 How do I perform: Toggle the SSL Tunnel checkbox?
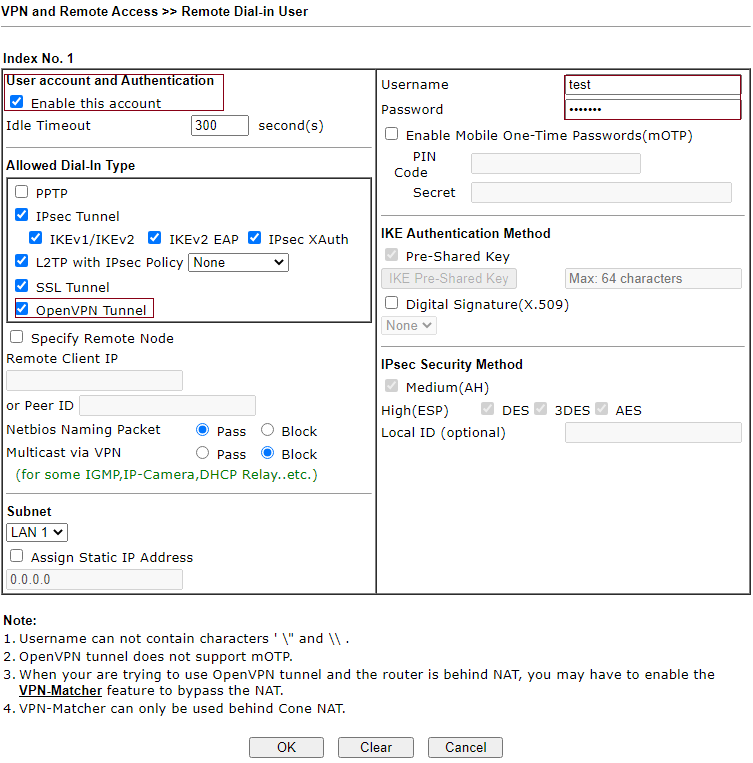22,286
